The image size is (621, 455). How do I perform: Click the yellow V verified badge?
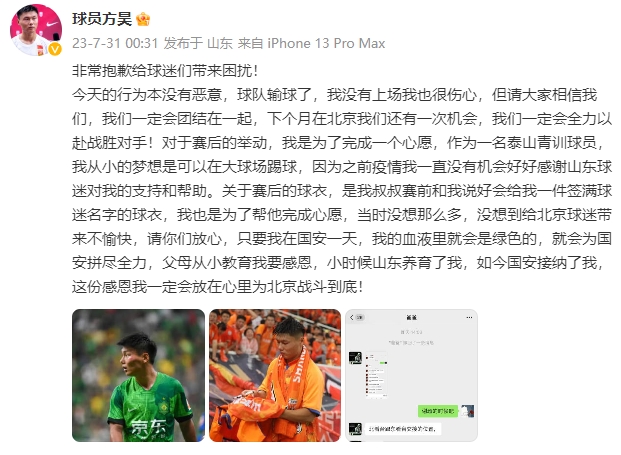(55, 49)
